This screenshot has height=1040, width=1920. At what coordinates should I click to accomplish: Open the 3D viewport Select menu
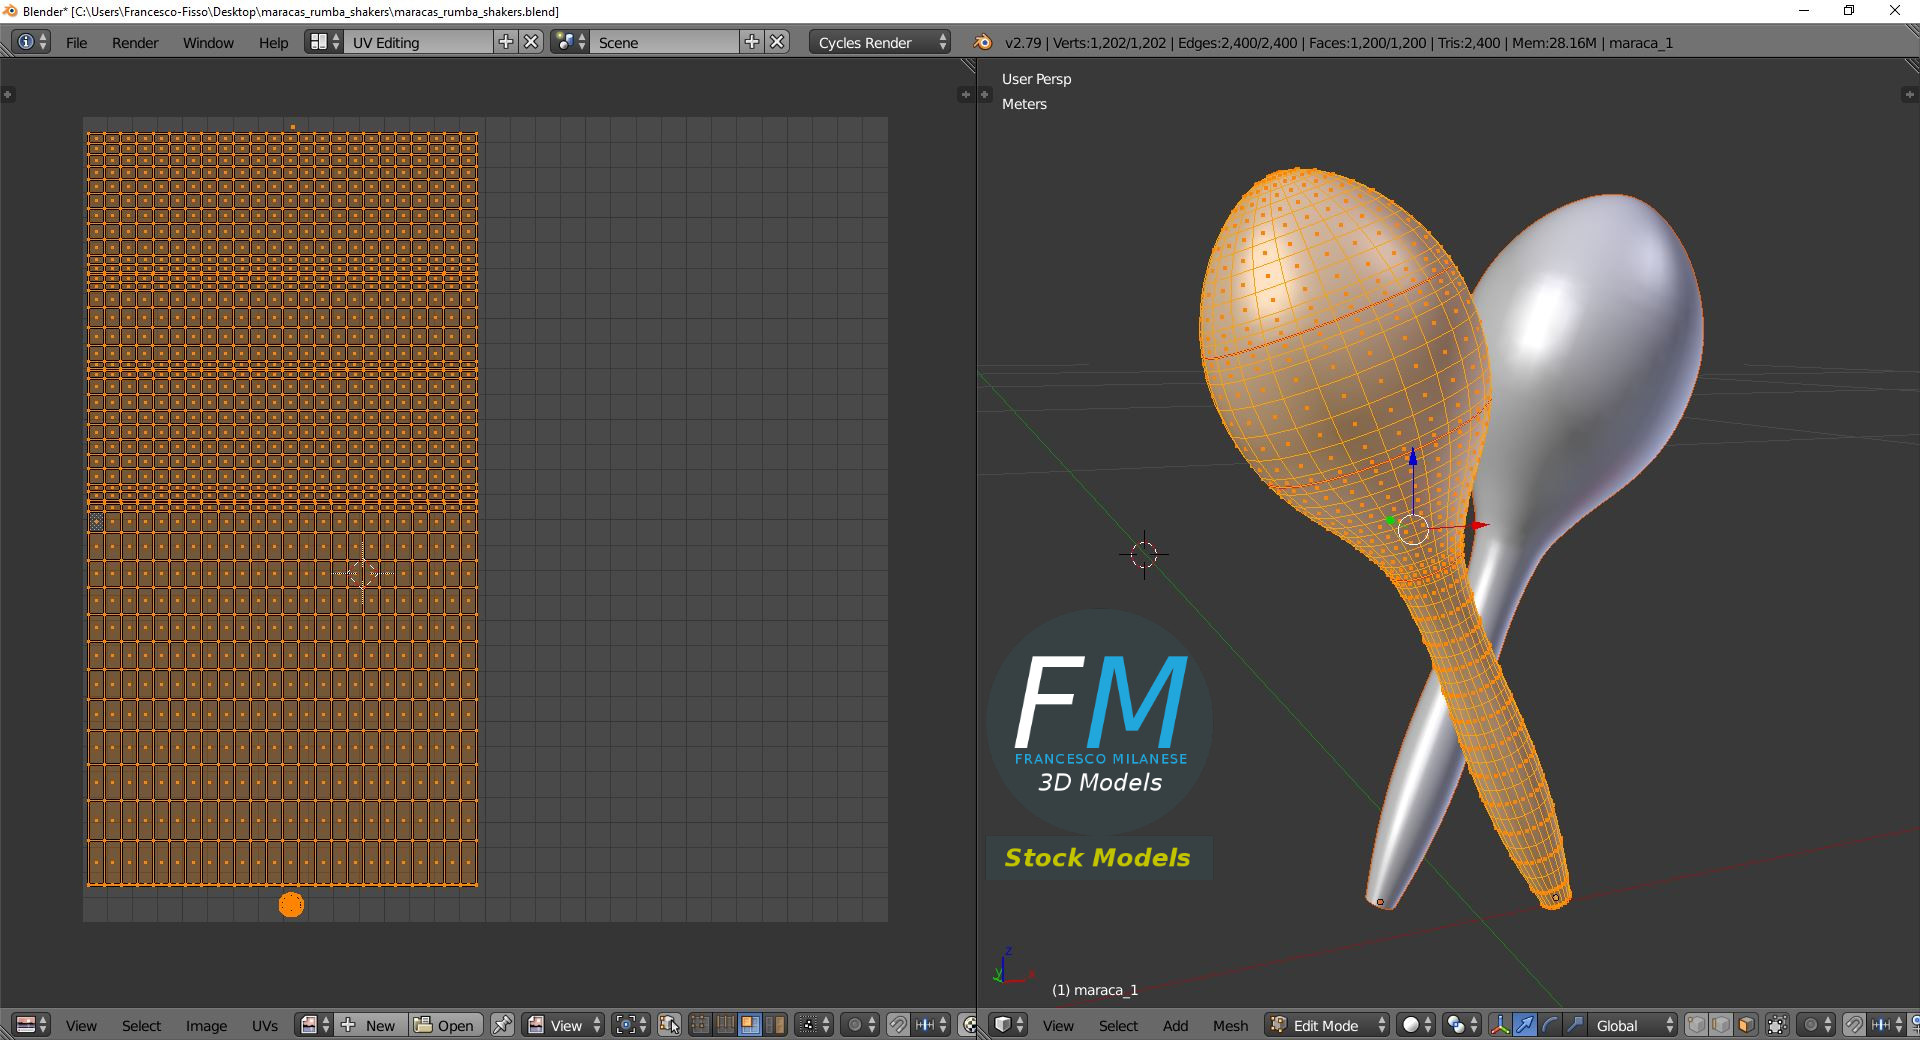click(x=1118, y=1026)
